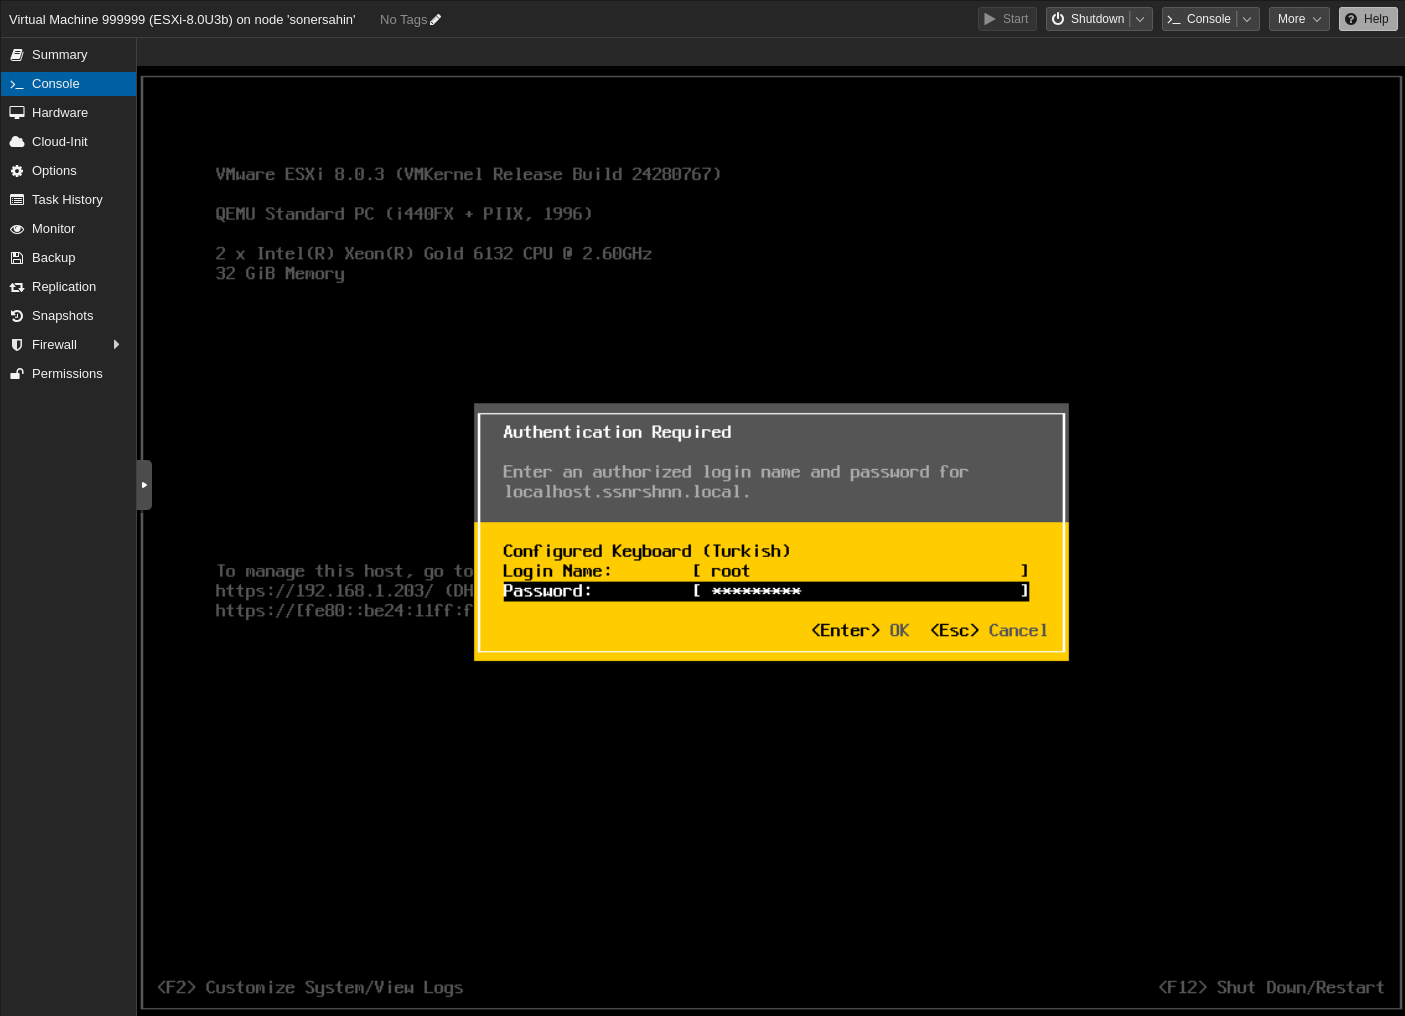Select the Cloud-Init cloud icon
This screenshot has width=1405, height=1016.
tap(17, 141)
